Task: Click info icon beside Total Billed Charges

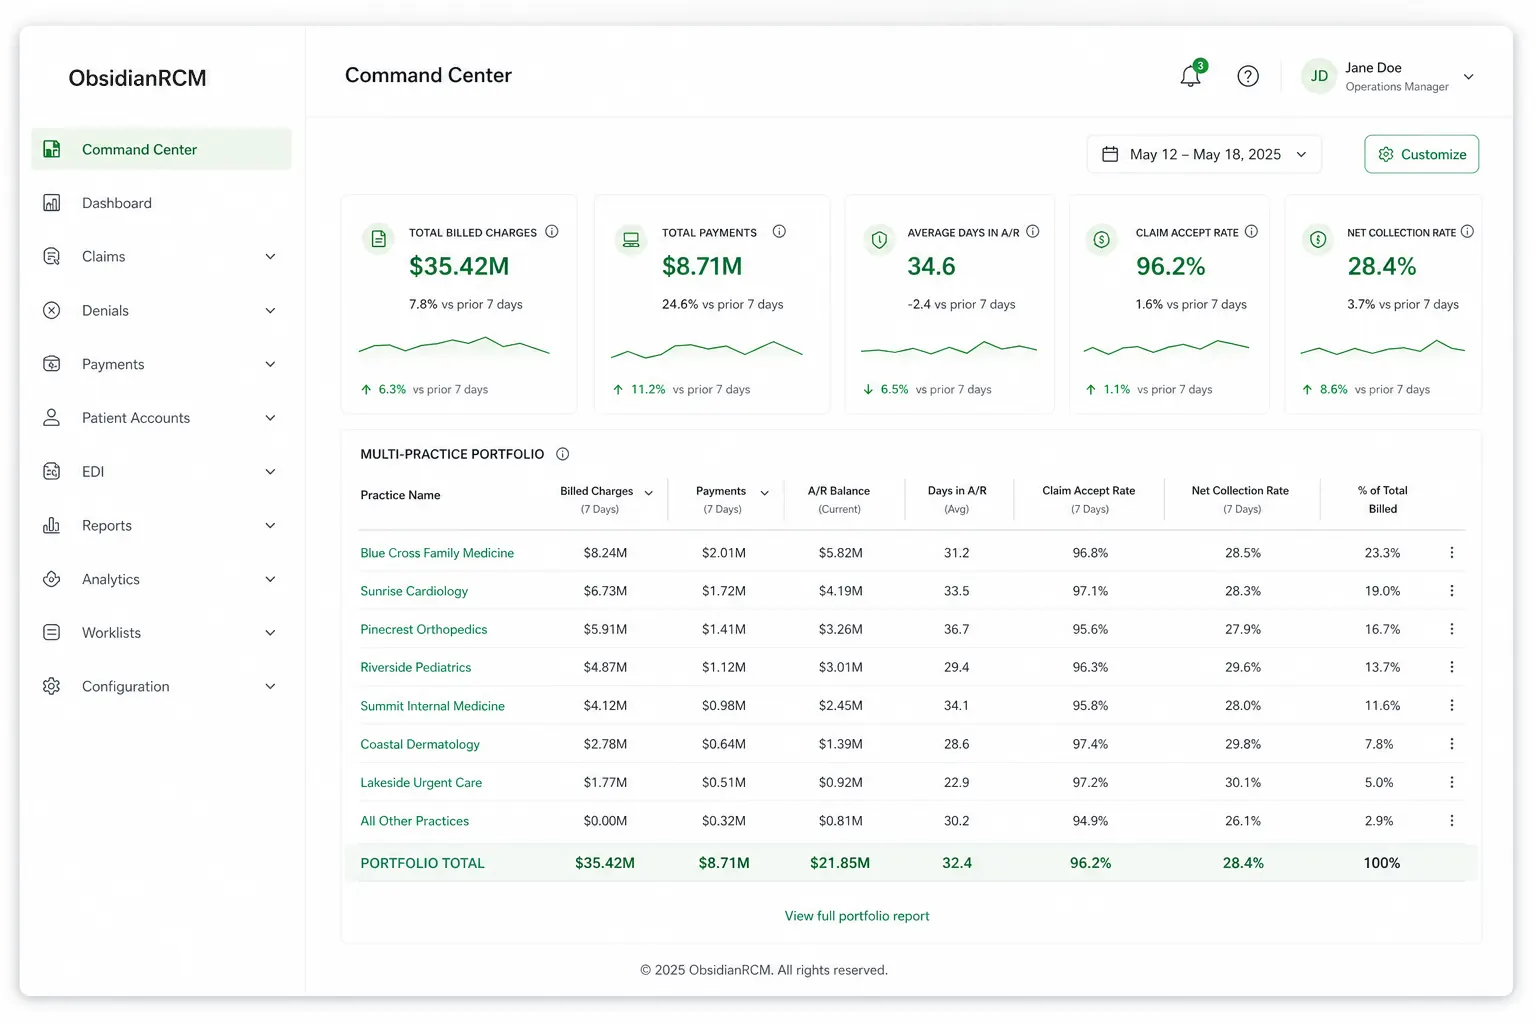Action: (x=552, y=232)
